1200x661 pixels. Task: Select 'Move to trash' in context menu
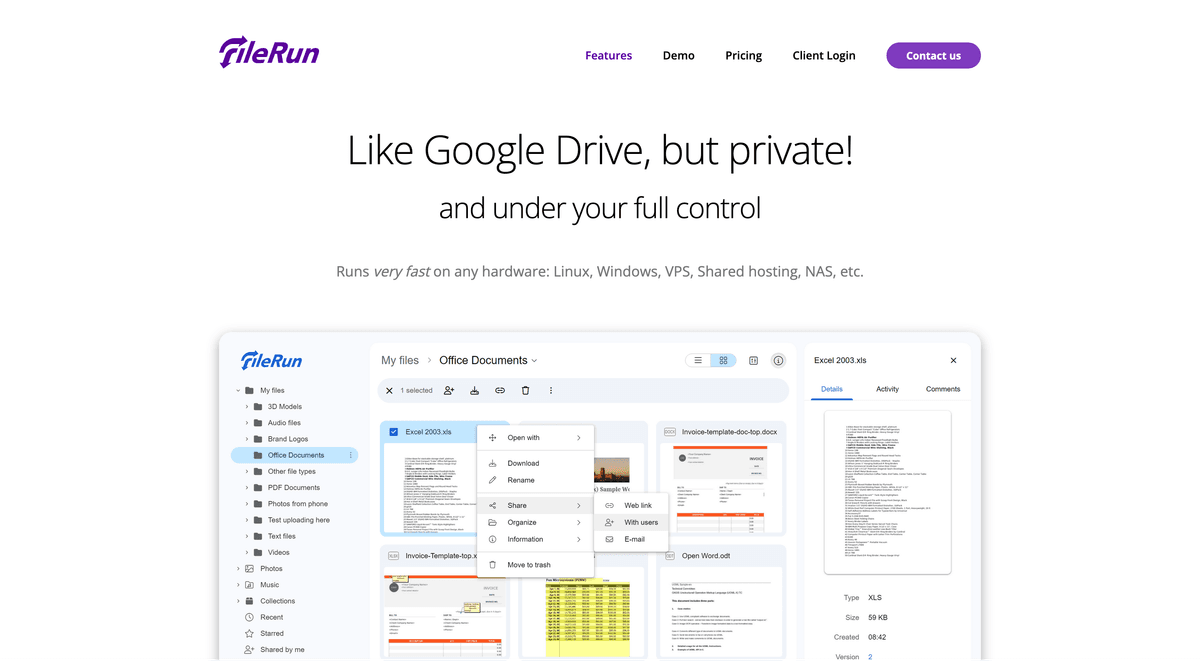coord(528,565)
